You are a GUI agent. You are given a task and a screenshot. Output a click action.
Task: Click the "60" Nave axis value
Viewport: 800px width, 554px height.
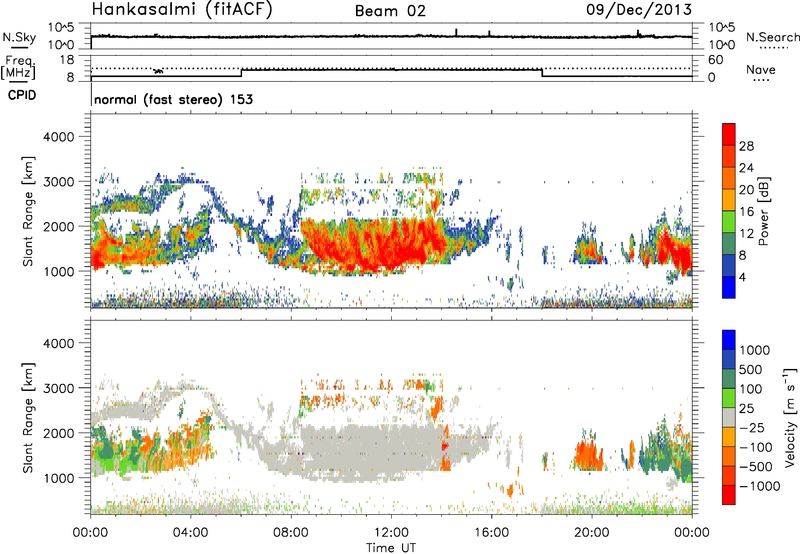coord(715,60)
